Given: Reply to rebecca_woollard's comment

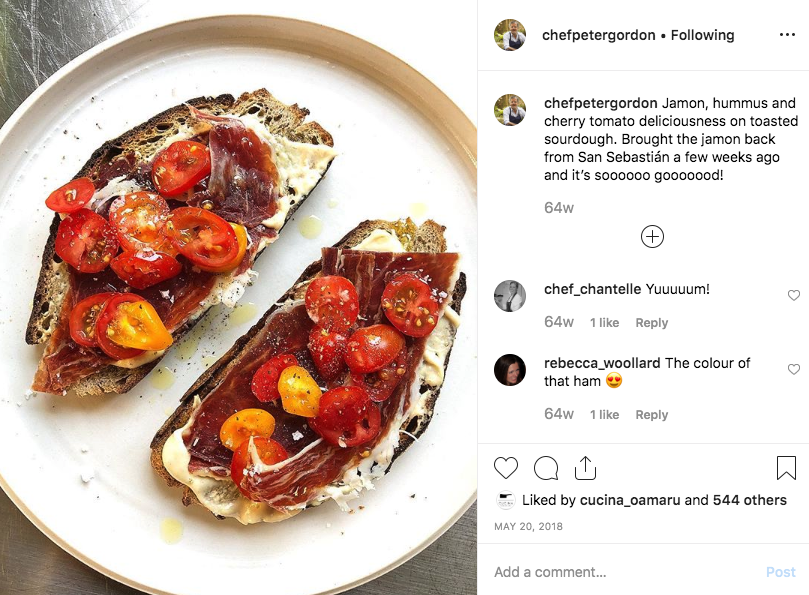Looking at the screenshot, I should pos(652,413).
